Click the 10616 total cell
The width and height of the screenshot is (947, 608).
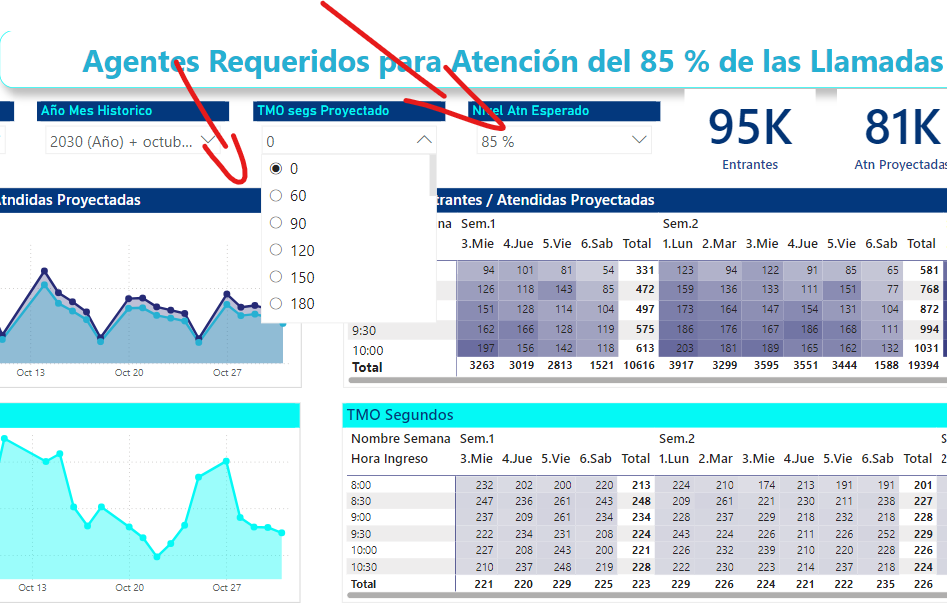pyautogui.click(x=639, y=365)
